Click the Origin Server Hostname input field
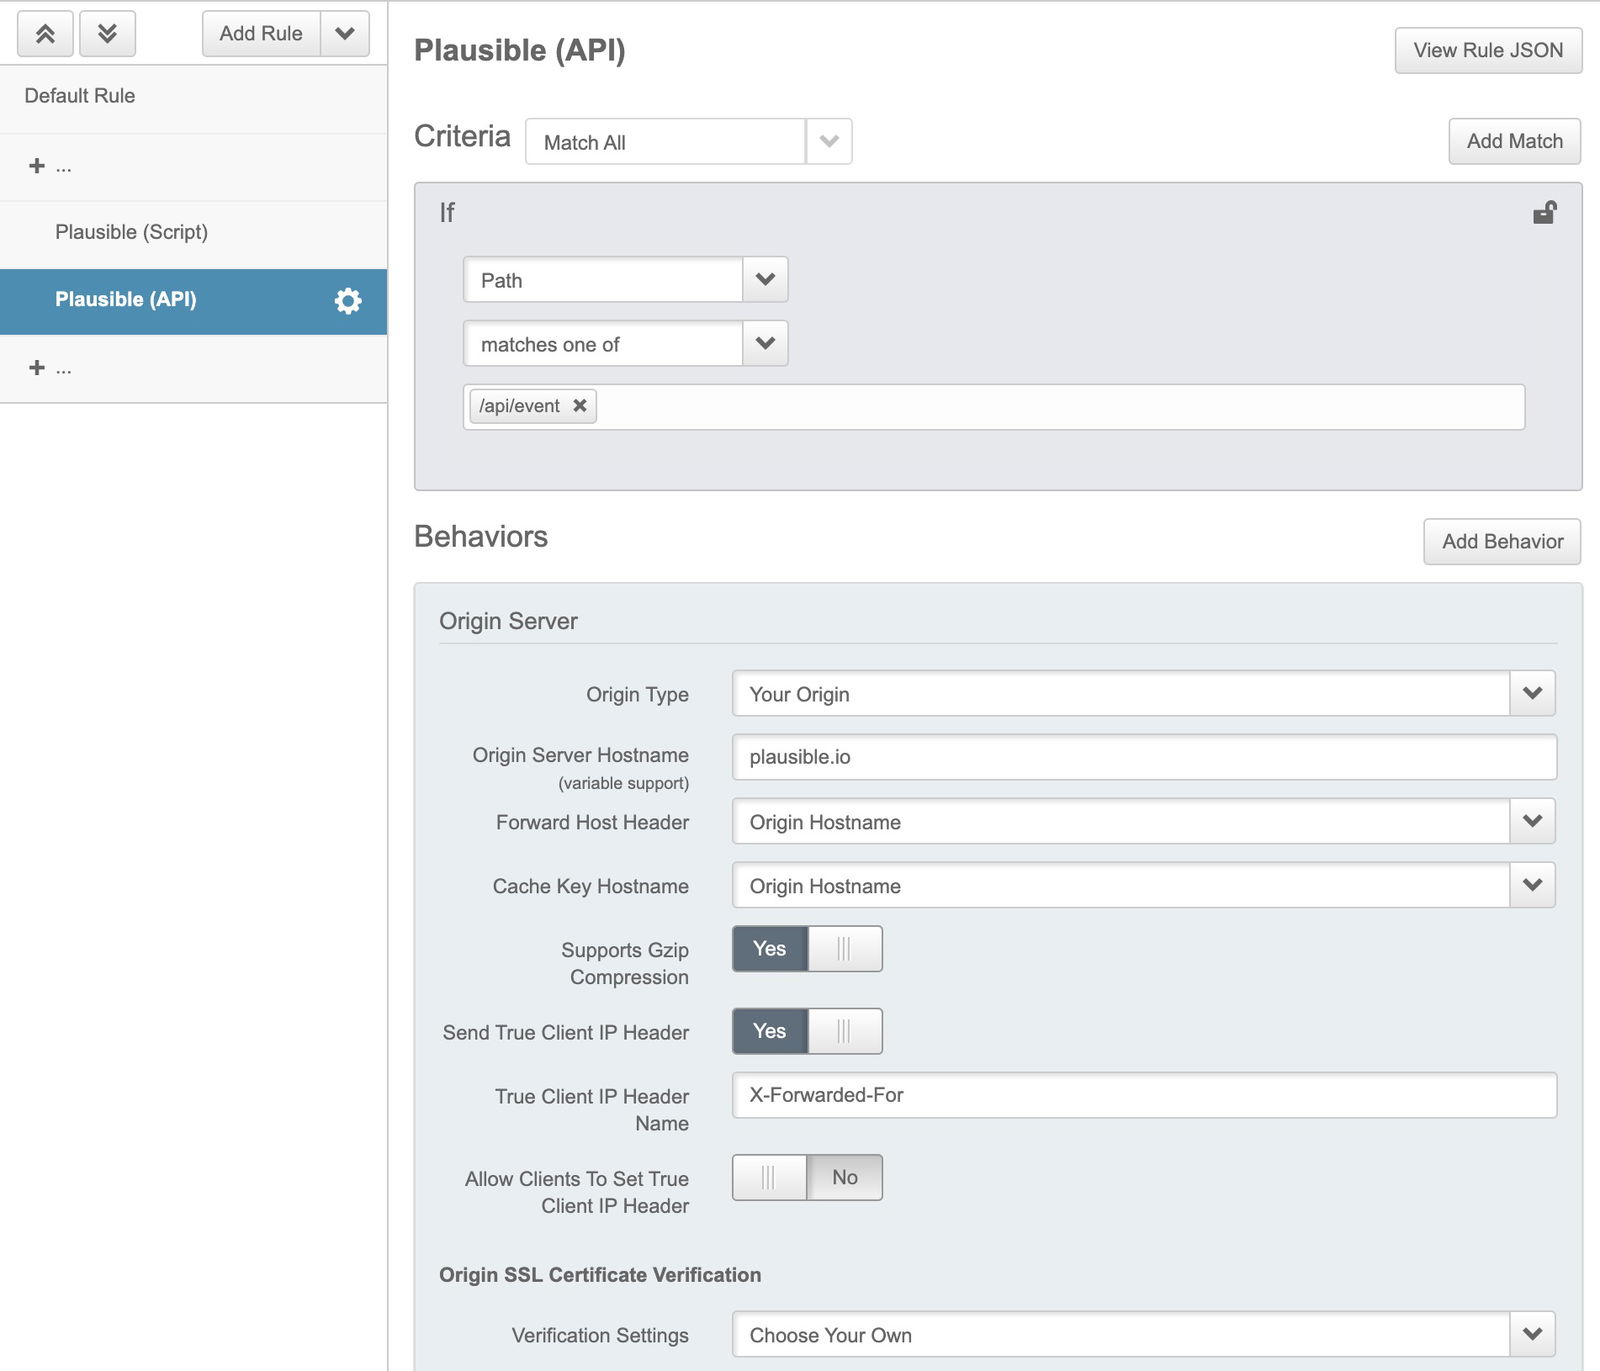This screenshot has width=1600, height=1371. point(1143,757)
